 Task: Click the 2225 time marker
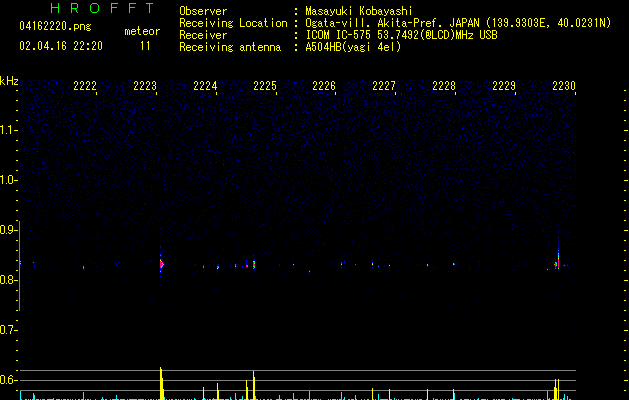click(265, 86)
